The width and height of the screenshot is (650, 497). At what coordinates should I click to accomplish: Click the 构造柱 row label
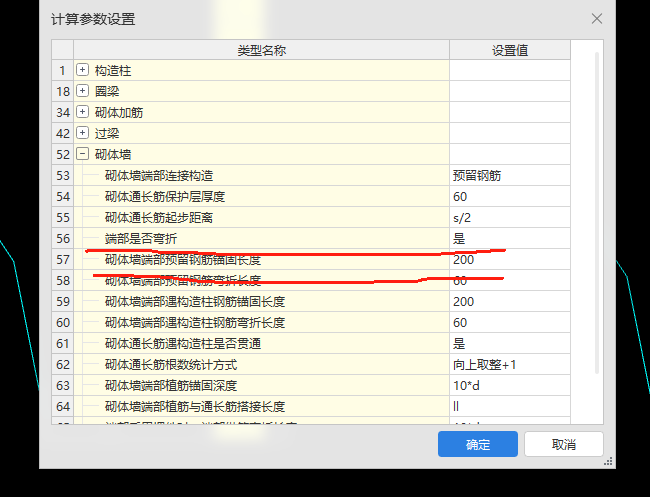coord(113,70)
